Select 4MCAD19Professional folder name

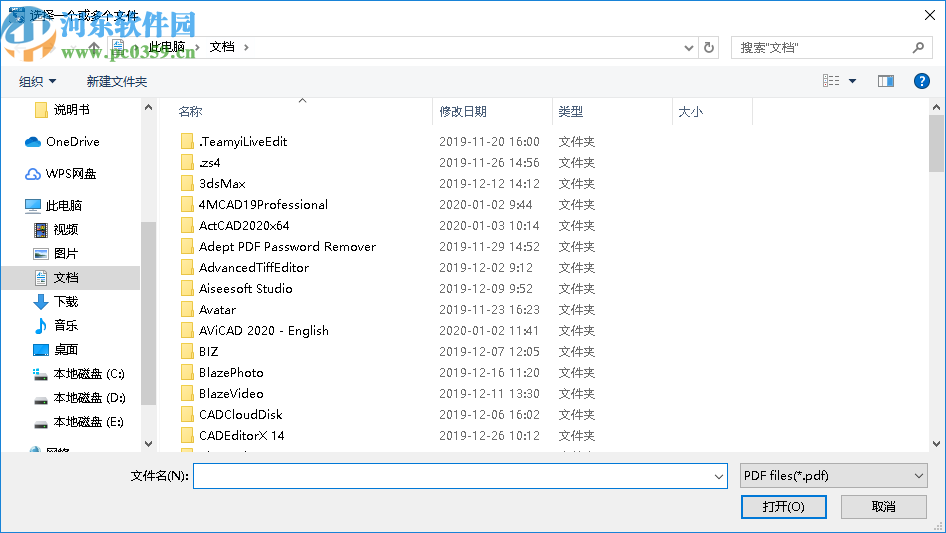click(x=264, y=205)
